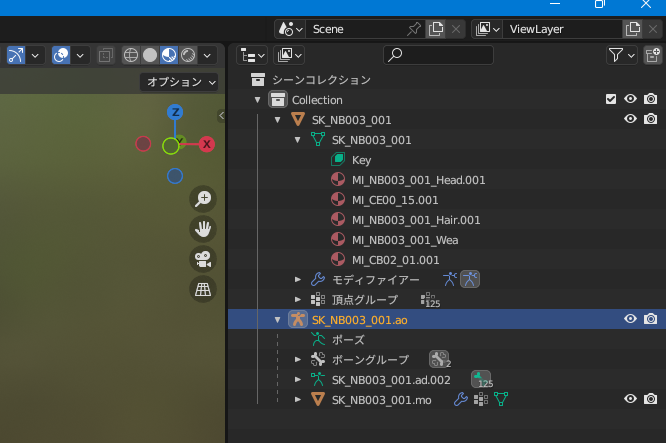The height and width of the screenshot is (443, 666).
Task: Click the X axis on the navigation gizmo
Action: pyautogui.click(x=207, y=144)
